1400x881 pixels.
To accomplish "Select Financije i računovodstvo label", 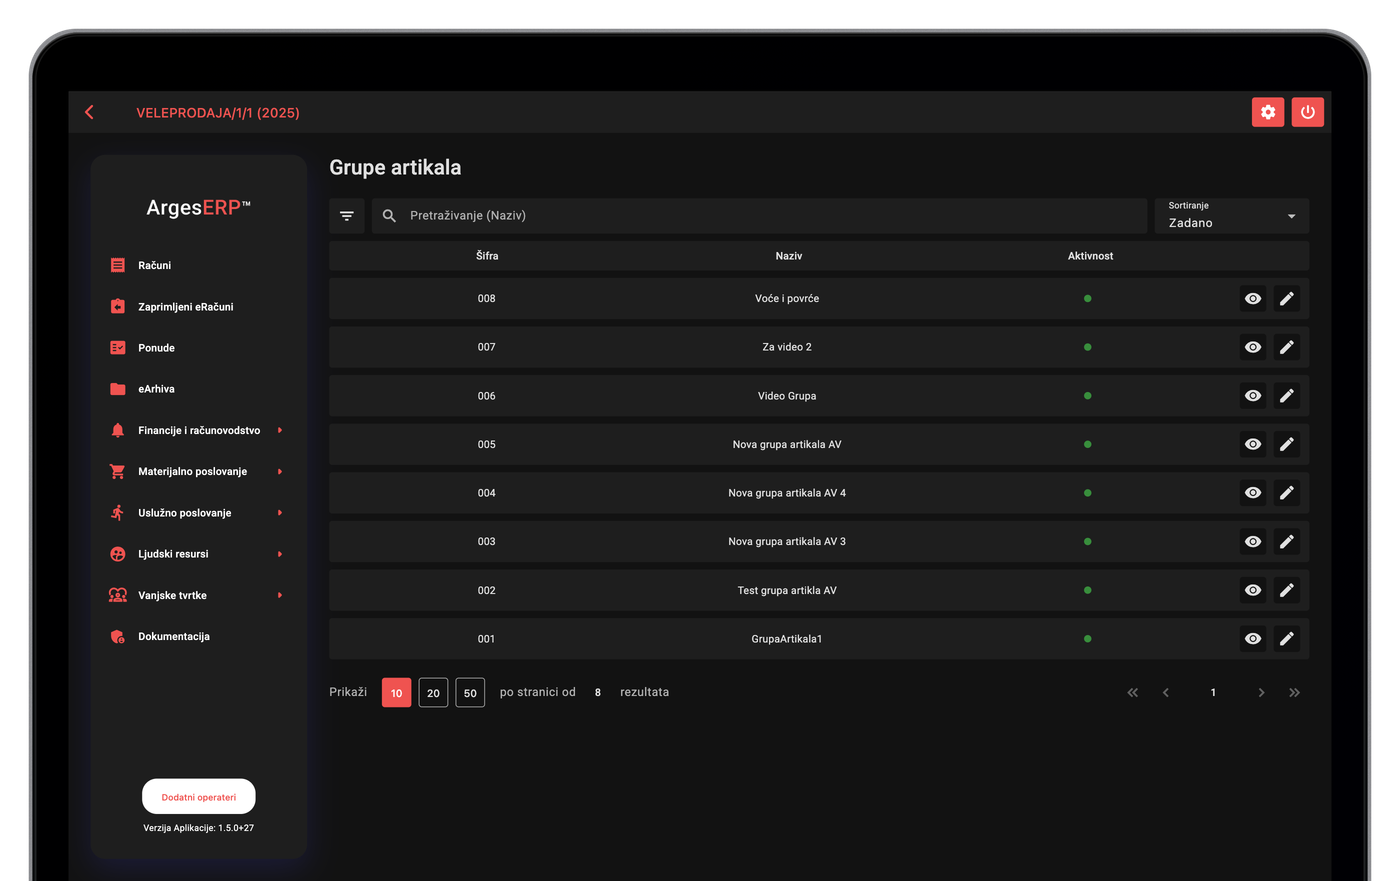I will point(199,430).
